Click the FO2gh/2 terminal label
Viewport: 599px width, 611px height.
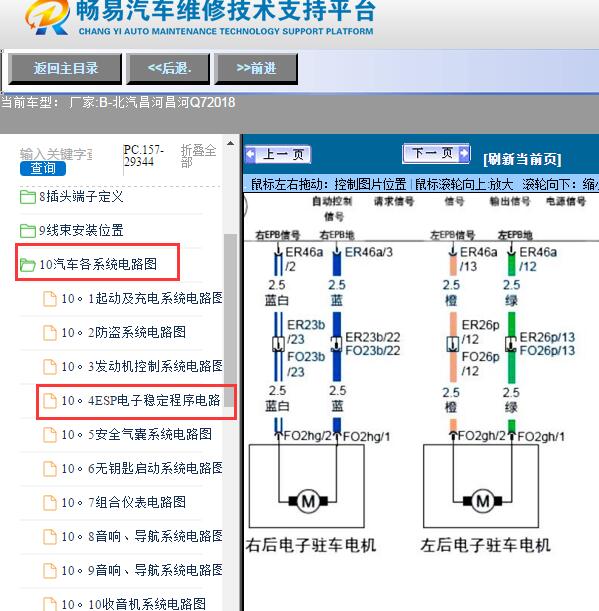[482, 436]
